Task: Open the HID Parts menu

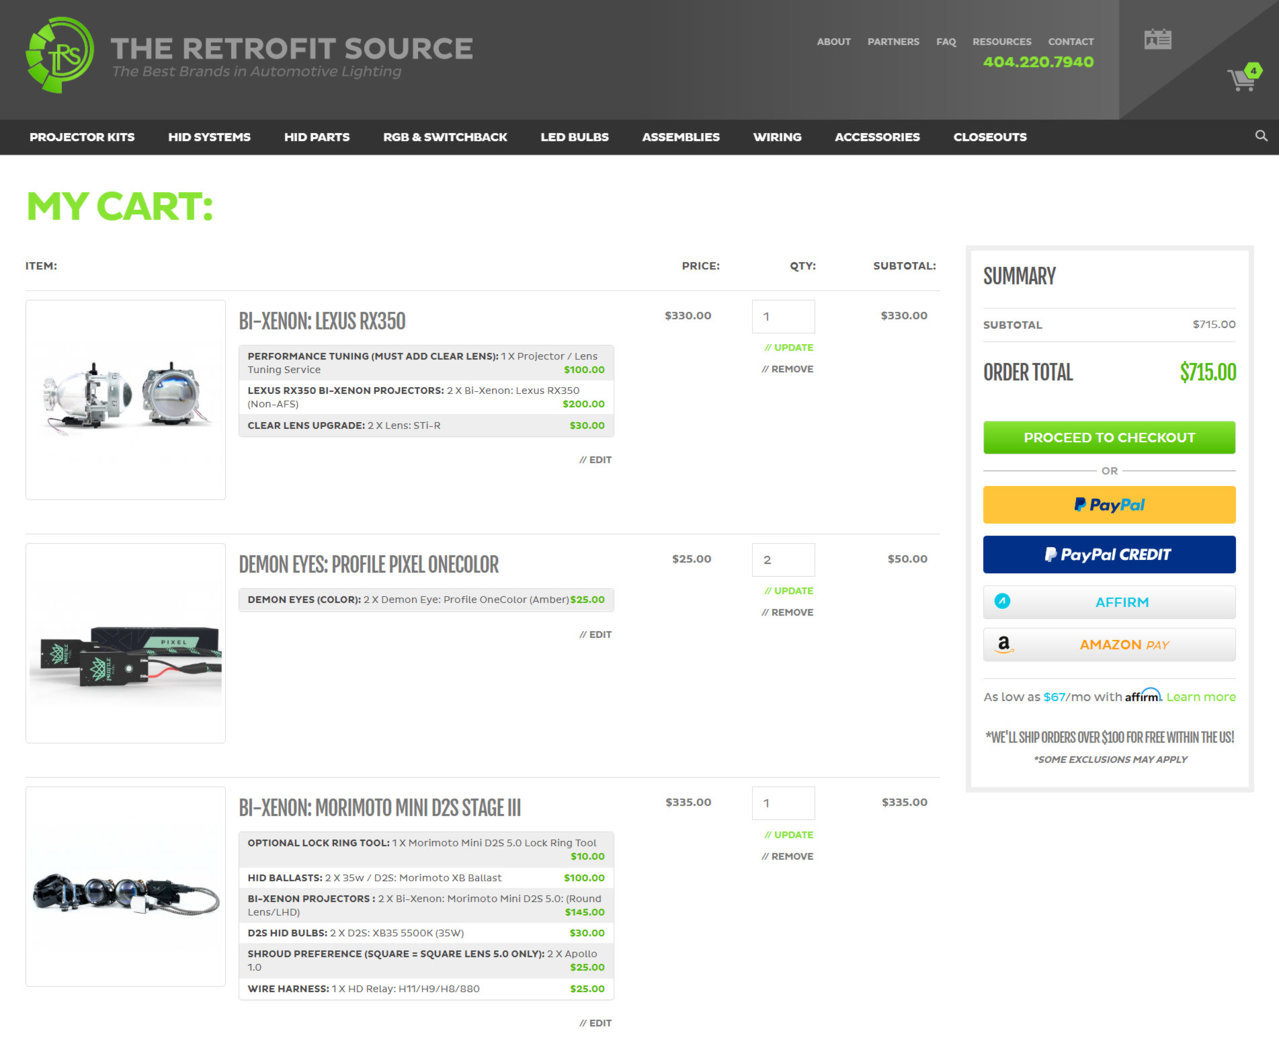Action: (317, 137)
